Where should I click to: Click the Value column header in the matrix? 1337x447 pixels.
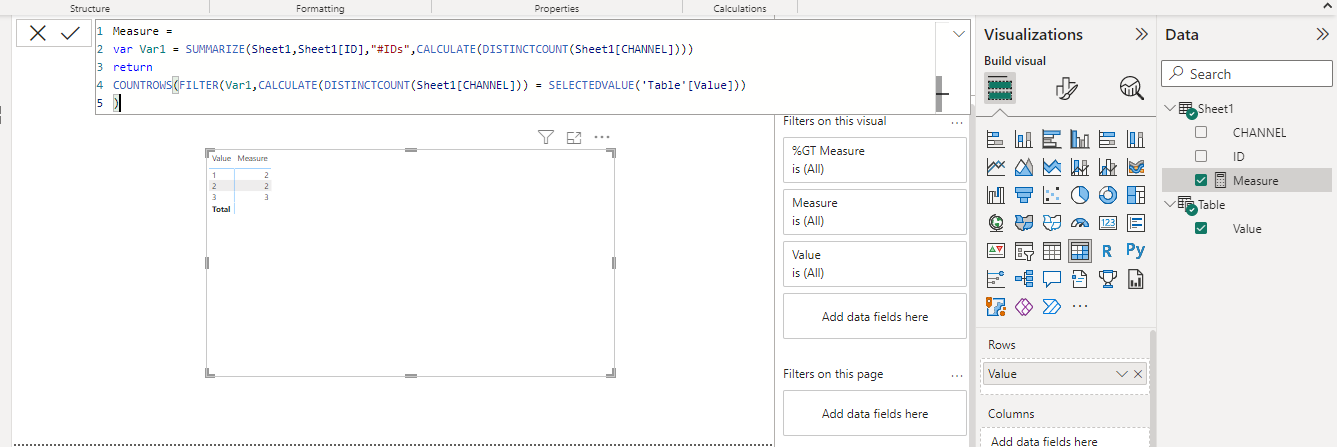coord(221,158)
